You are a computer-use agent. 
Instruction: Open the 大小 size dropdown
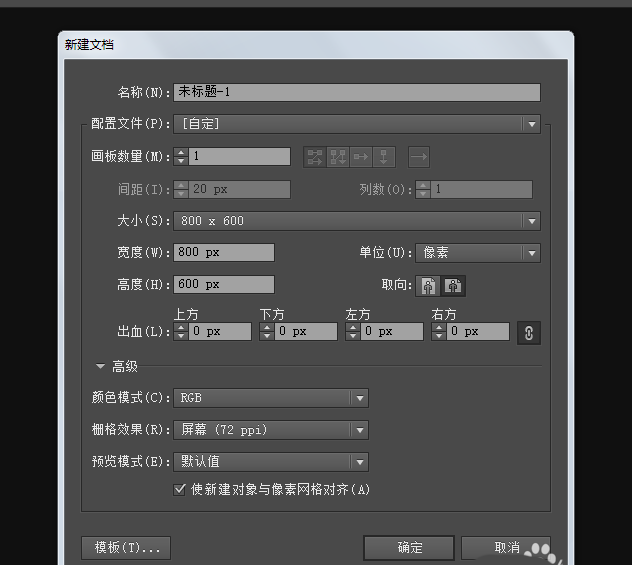(357, 221)
